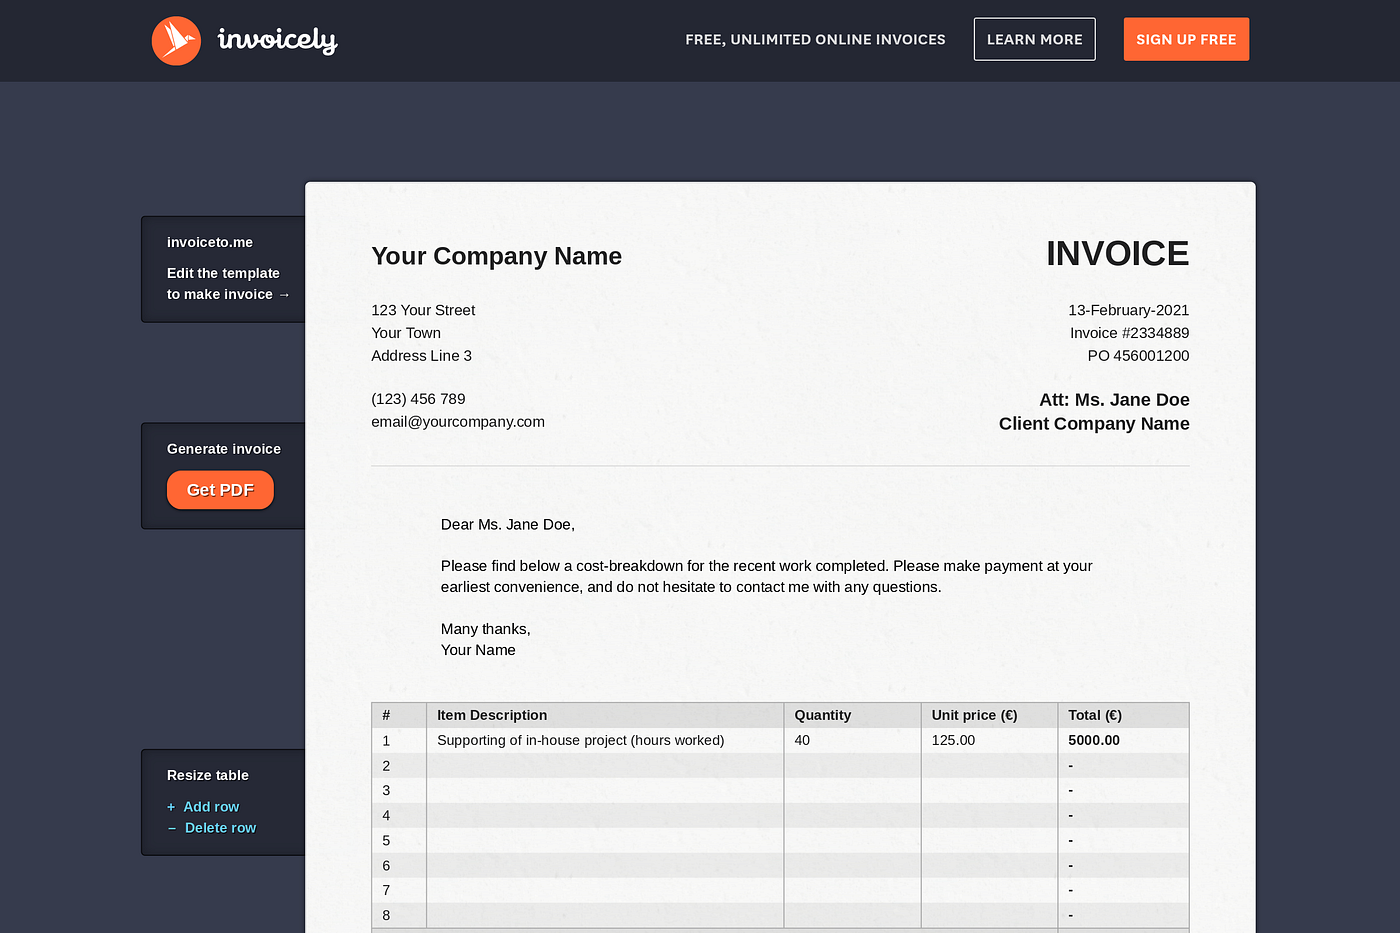Edit the Client Company Name field
The height and width of the screenshot is (933, 1400).
click(1094, 424)
